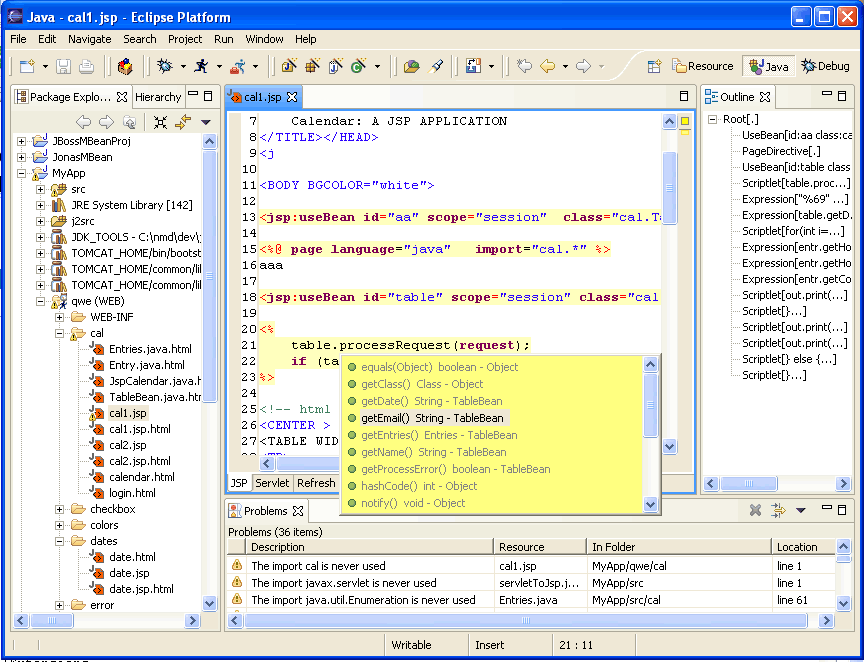Minimize the Package Explorer view
This screenshot has width=864, height=662.
click(192, 94)
